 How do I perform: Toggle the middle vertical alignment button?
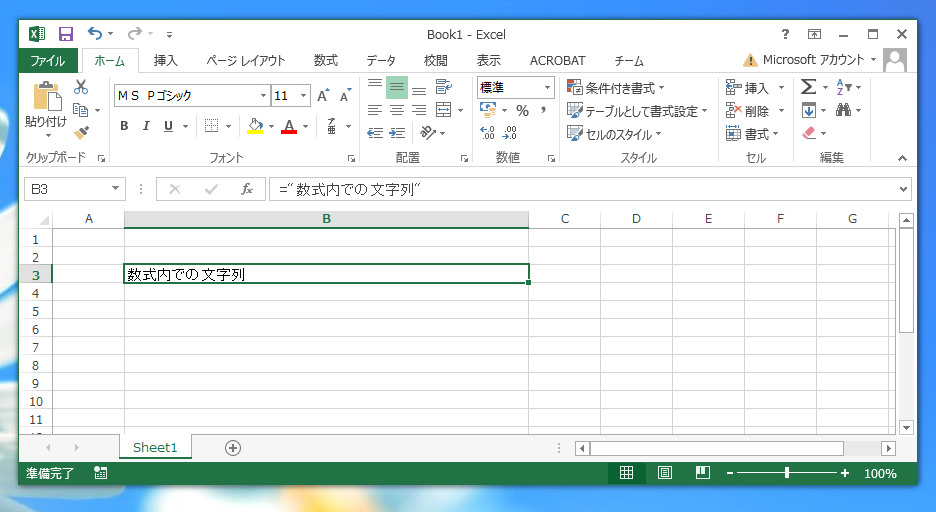(397, 88)
